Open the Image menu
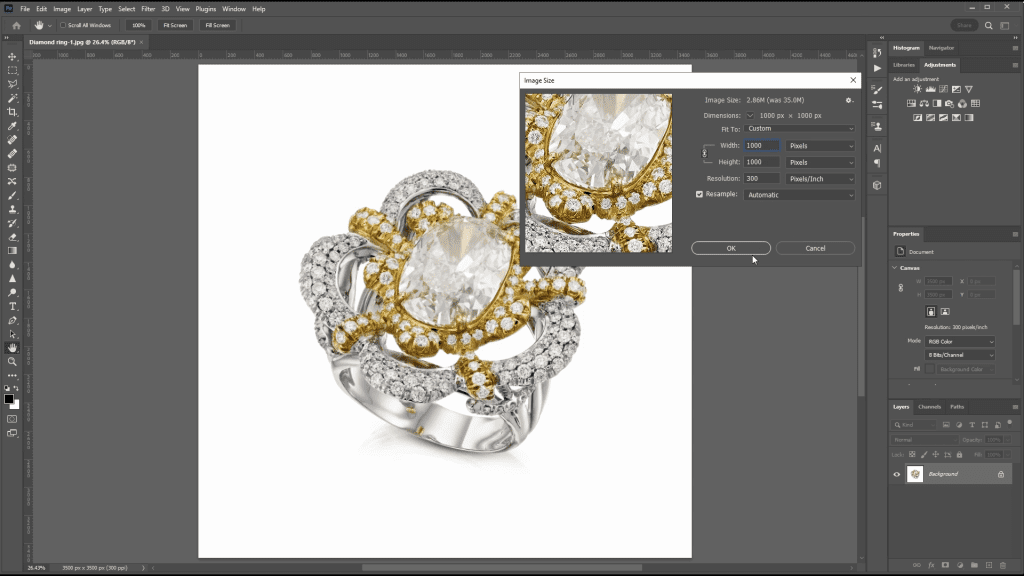This screenshot has width=1024, height=576. click(62, 9)
